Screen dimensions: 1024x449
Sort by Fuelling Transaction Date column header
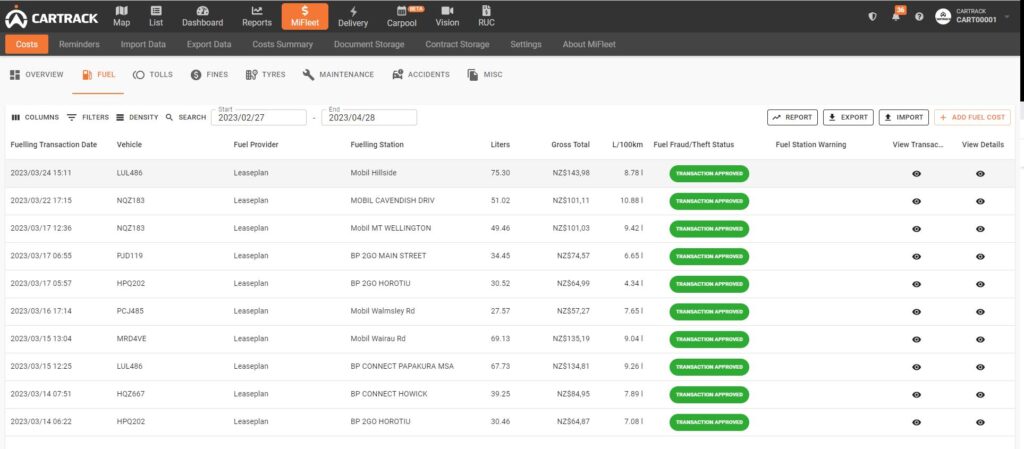point(54,145)
